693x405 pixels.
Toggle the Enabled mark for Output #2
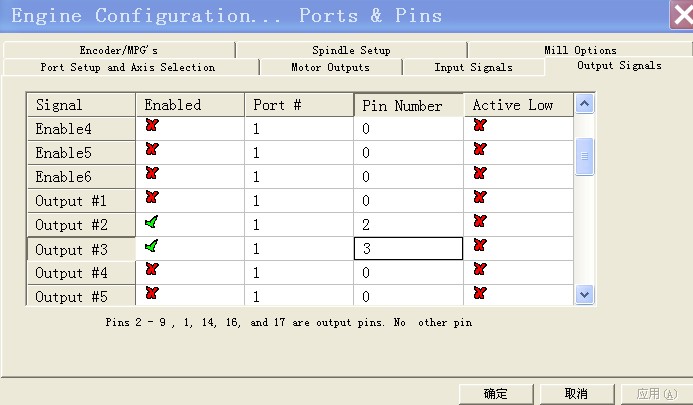[152, 222]
